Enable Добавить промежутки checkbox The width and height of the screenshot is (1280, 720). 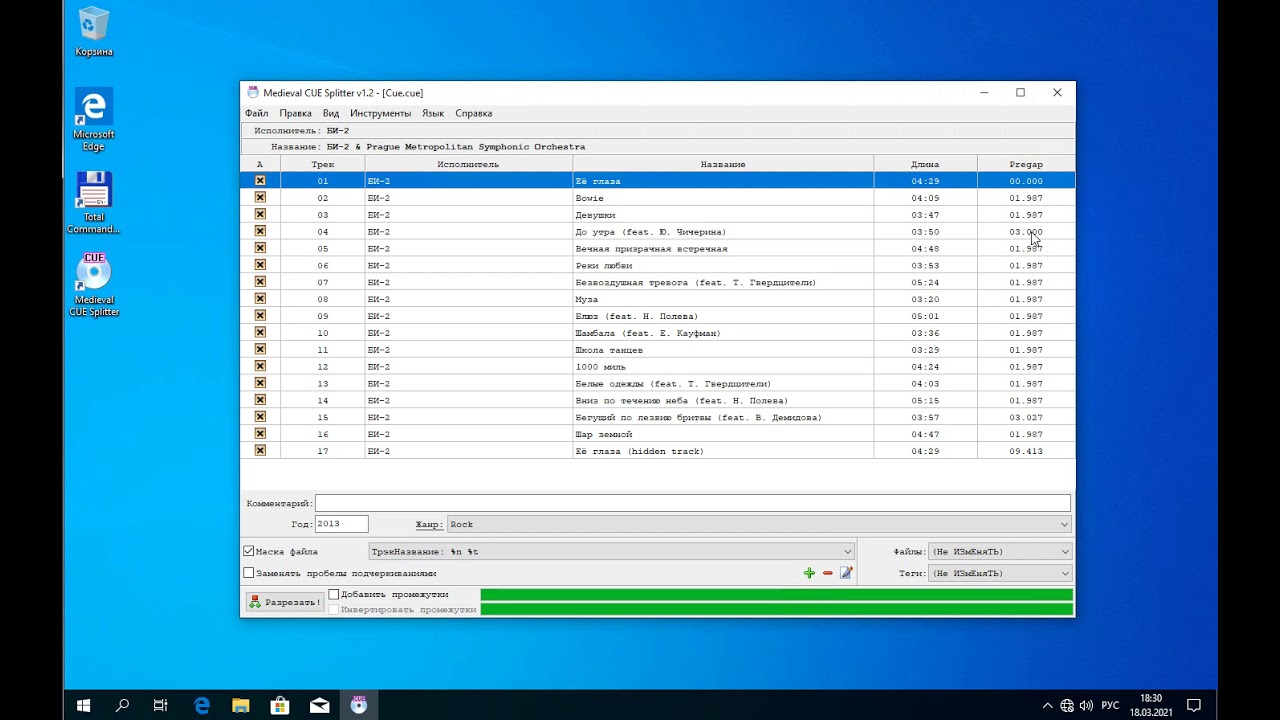334,594
